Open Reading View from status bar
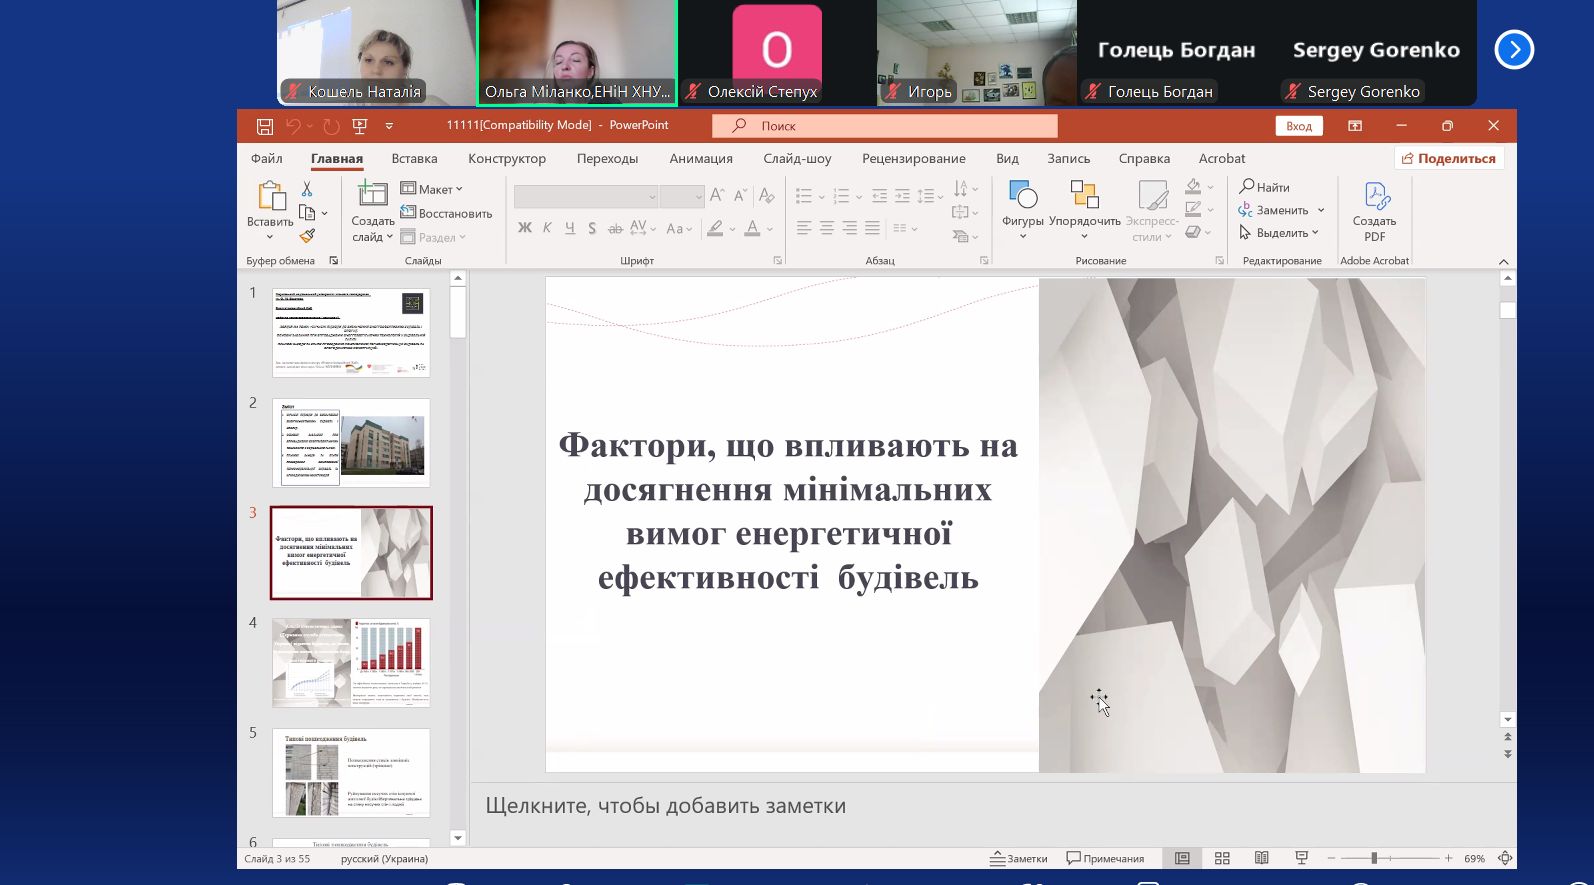This screenshot has height=885, width=1594. click(1262, 858)
